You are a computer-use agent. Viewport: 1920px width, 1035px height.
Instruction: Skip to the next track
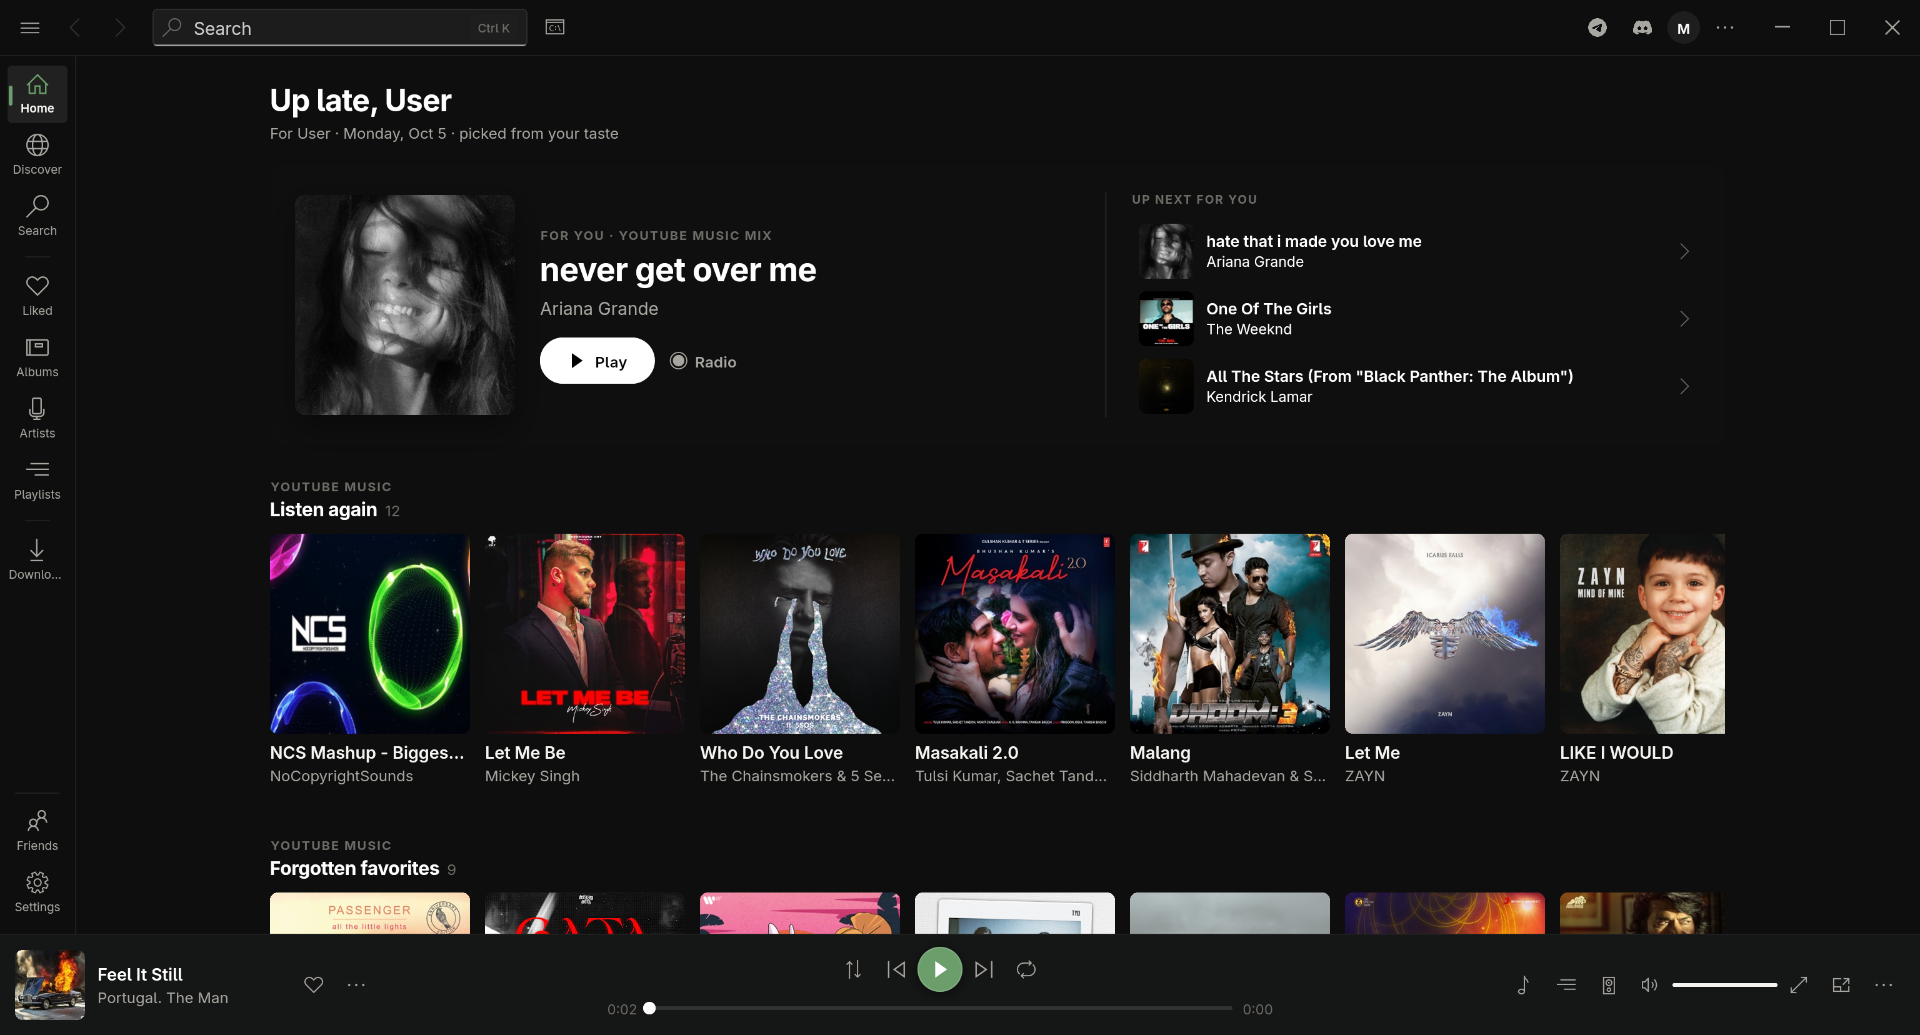(984, 969)
